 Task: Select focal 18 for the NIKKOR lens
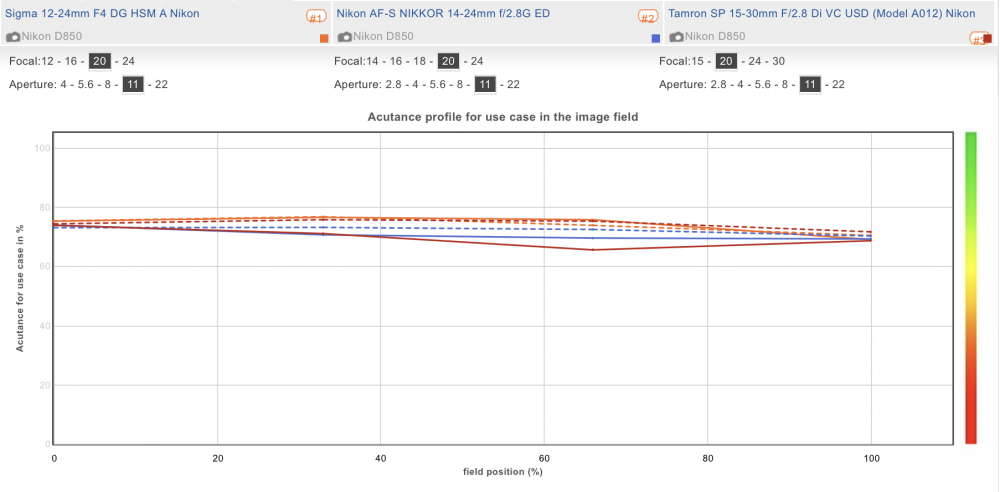422,62
